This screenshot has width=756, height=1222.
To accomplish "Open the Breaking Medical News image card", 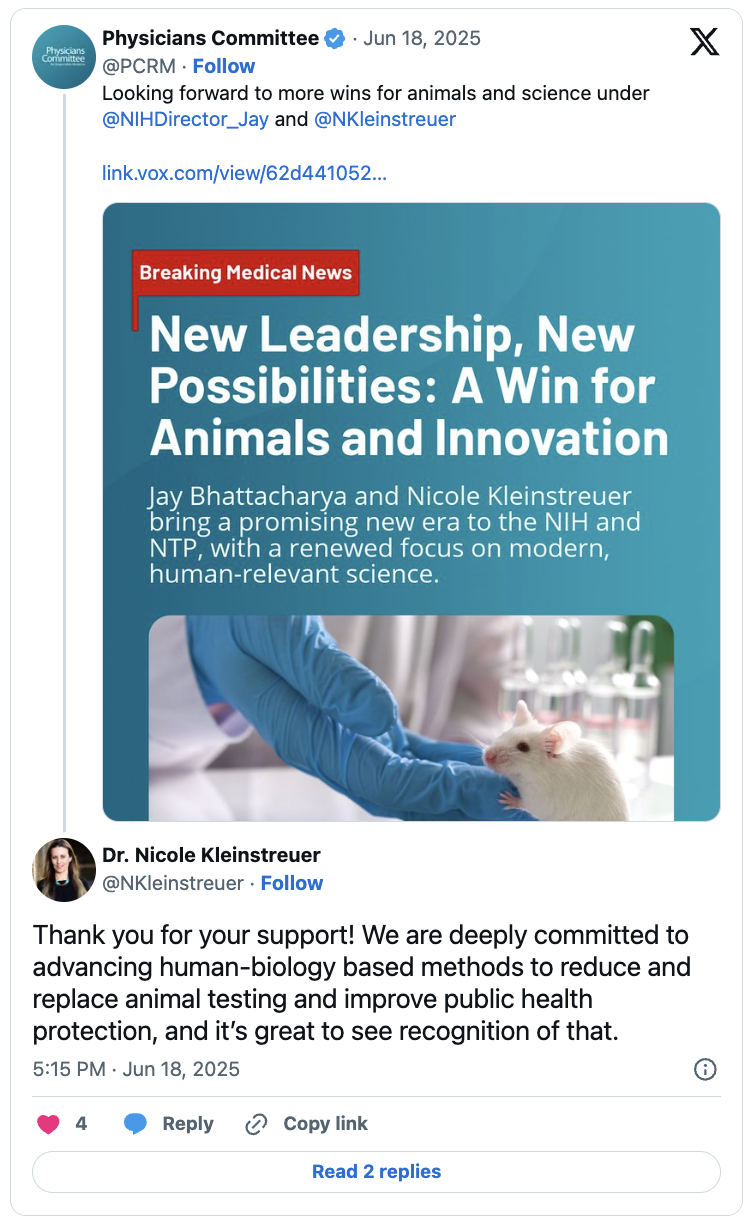I will coord(411,512).
